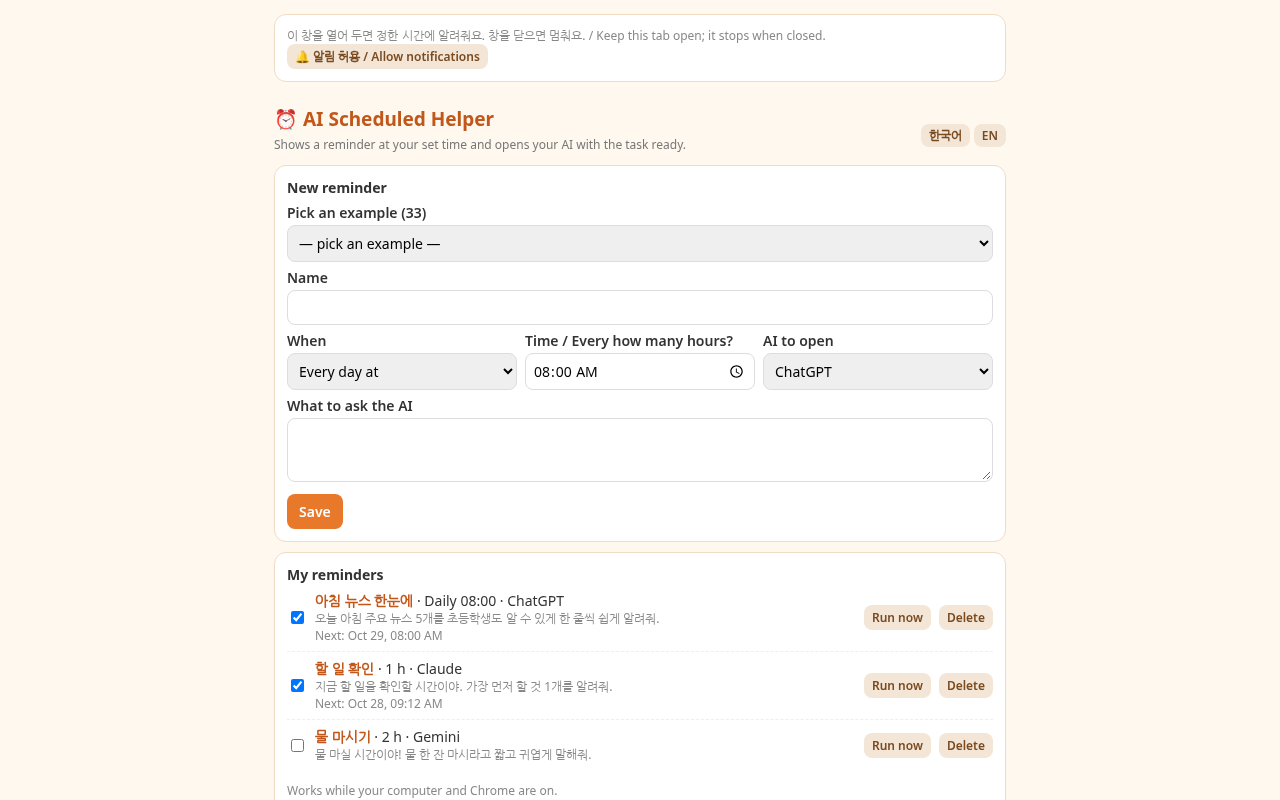
Task: Open the Pick an example dropdown
Action: [640, 243]
